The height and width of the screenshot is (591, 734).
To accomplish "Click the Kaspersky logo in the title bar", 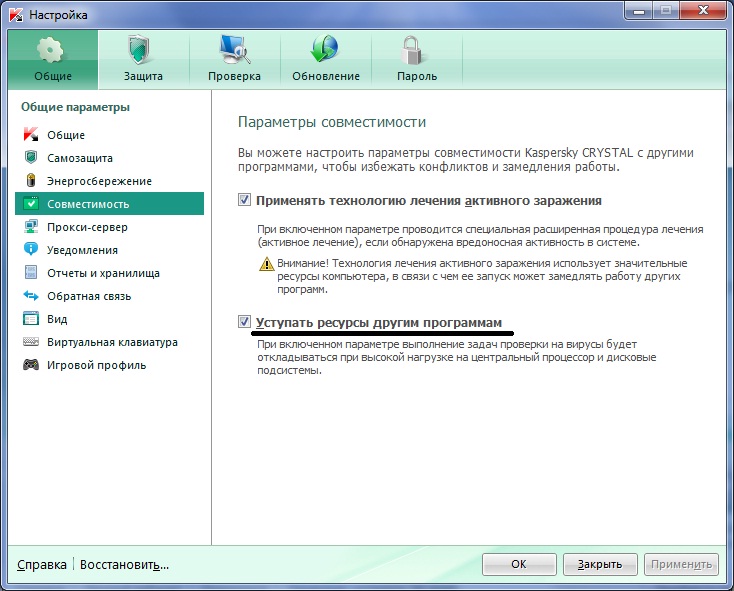I will (16, 15).
